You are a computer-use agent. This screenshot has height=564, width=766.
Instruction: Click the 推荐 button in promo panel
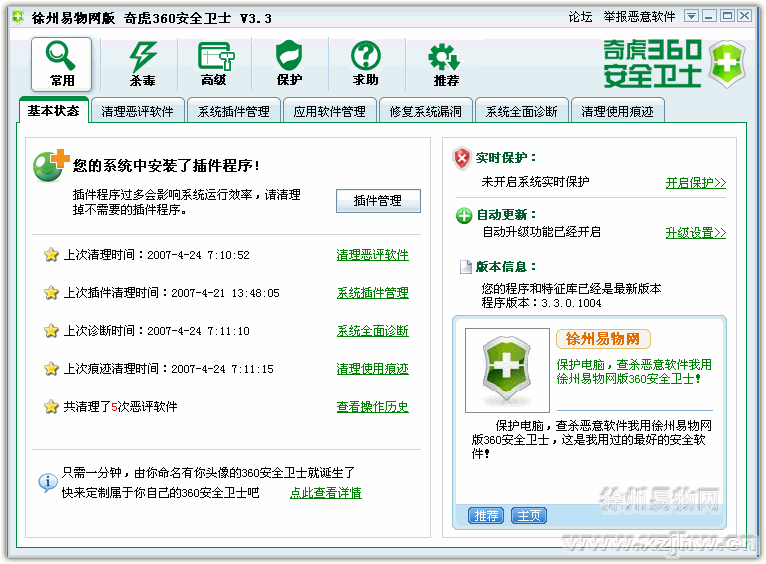click(486, 515)
